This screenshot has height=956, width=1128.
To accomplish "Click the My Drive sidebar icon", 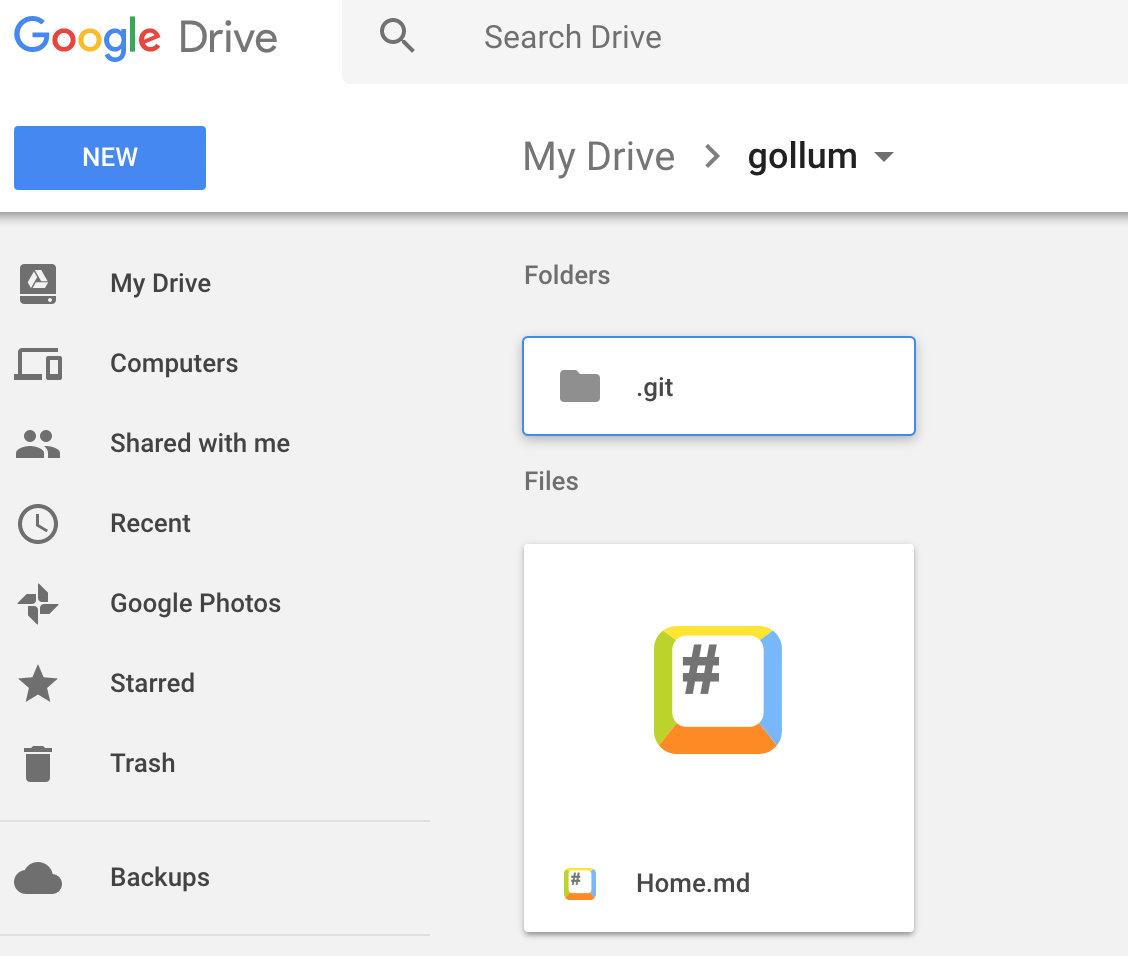I will click(x=38, y=283).
